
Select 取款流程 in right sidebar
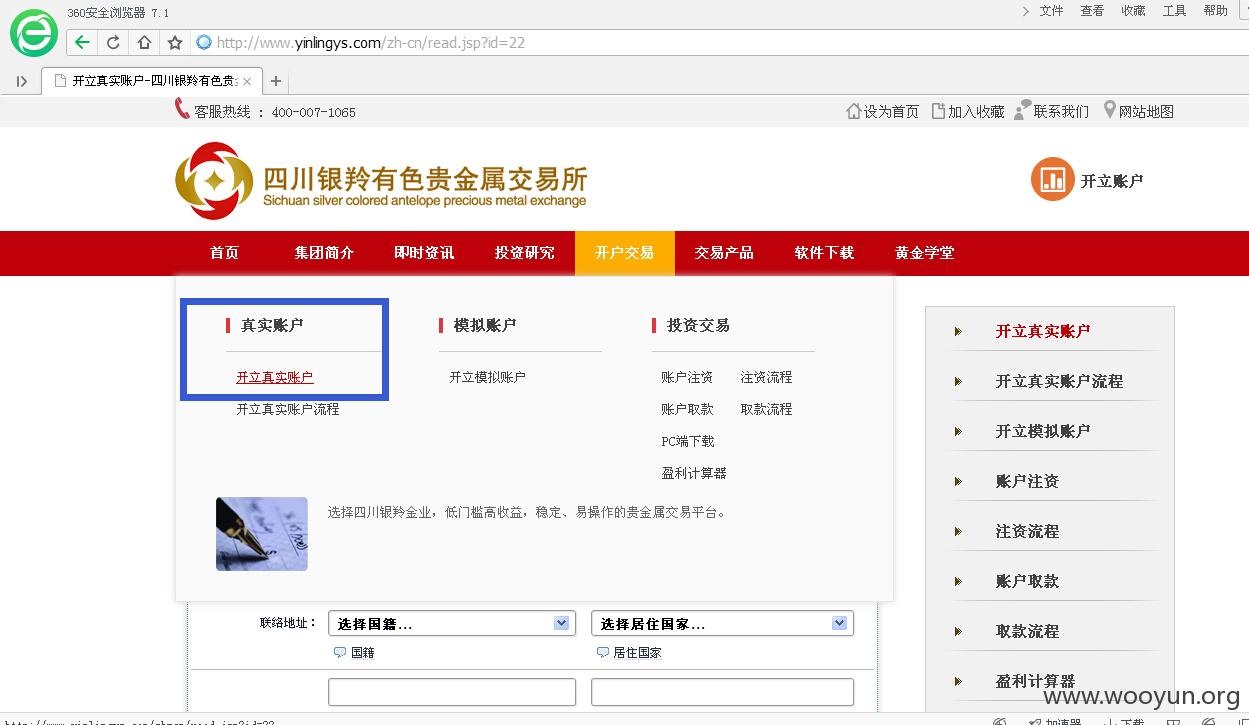tap(1027, 631)
